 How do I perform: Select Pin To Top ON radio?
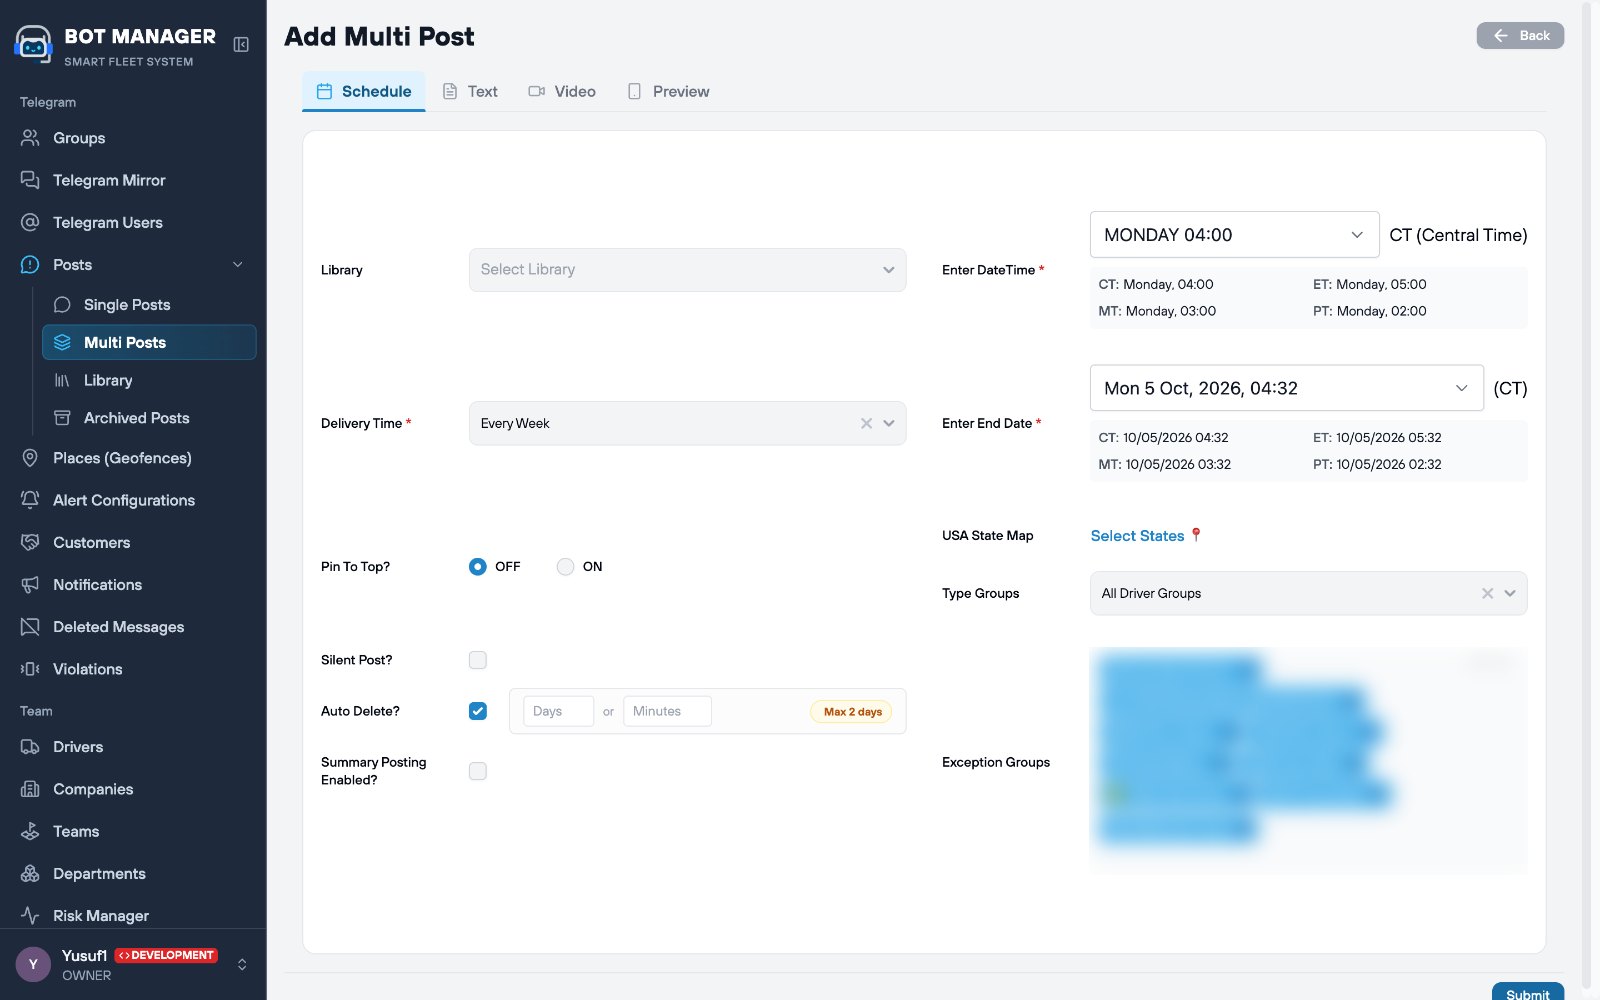(565, 566)
